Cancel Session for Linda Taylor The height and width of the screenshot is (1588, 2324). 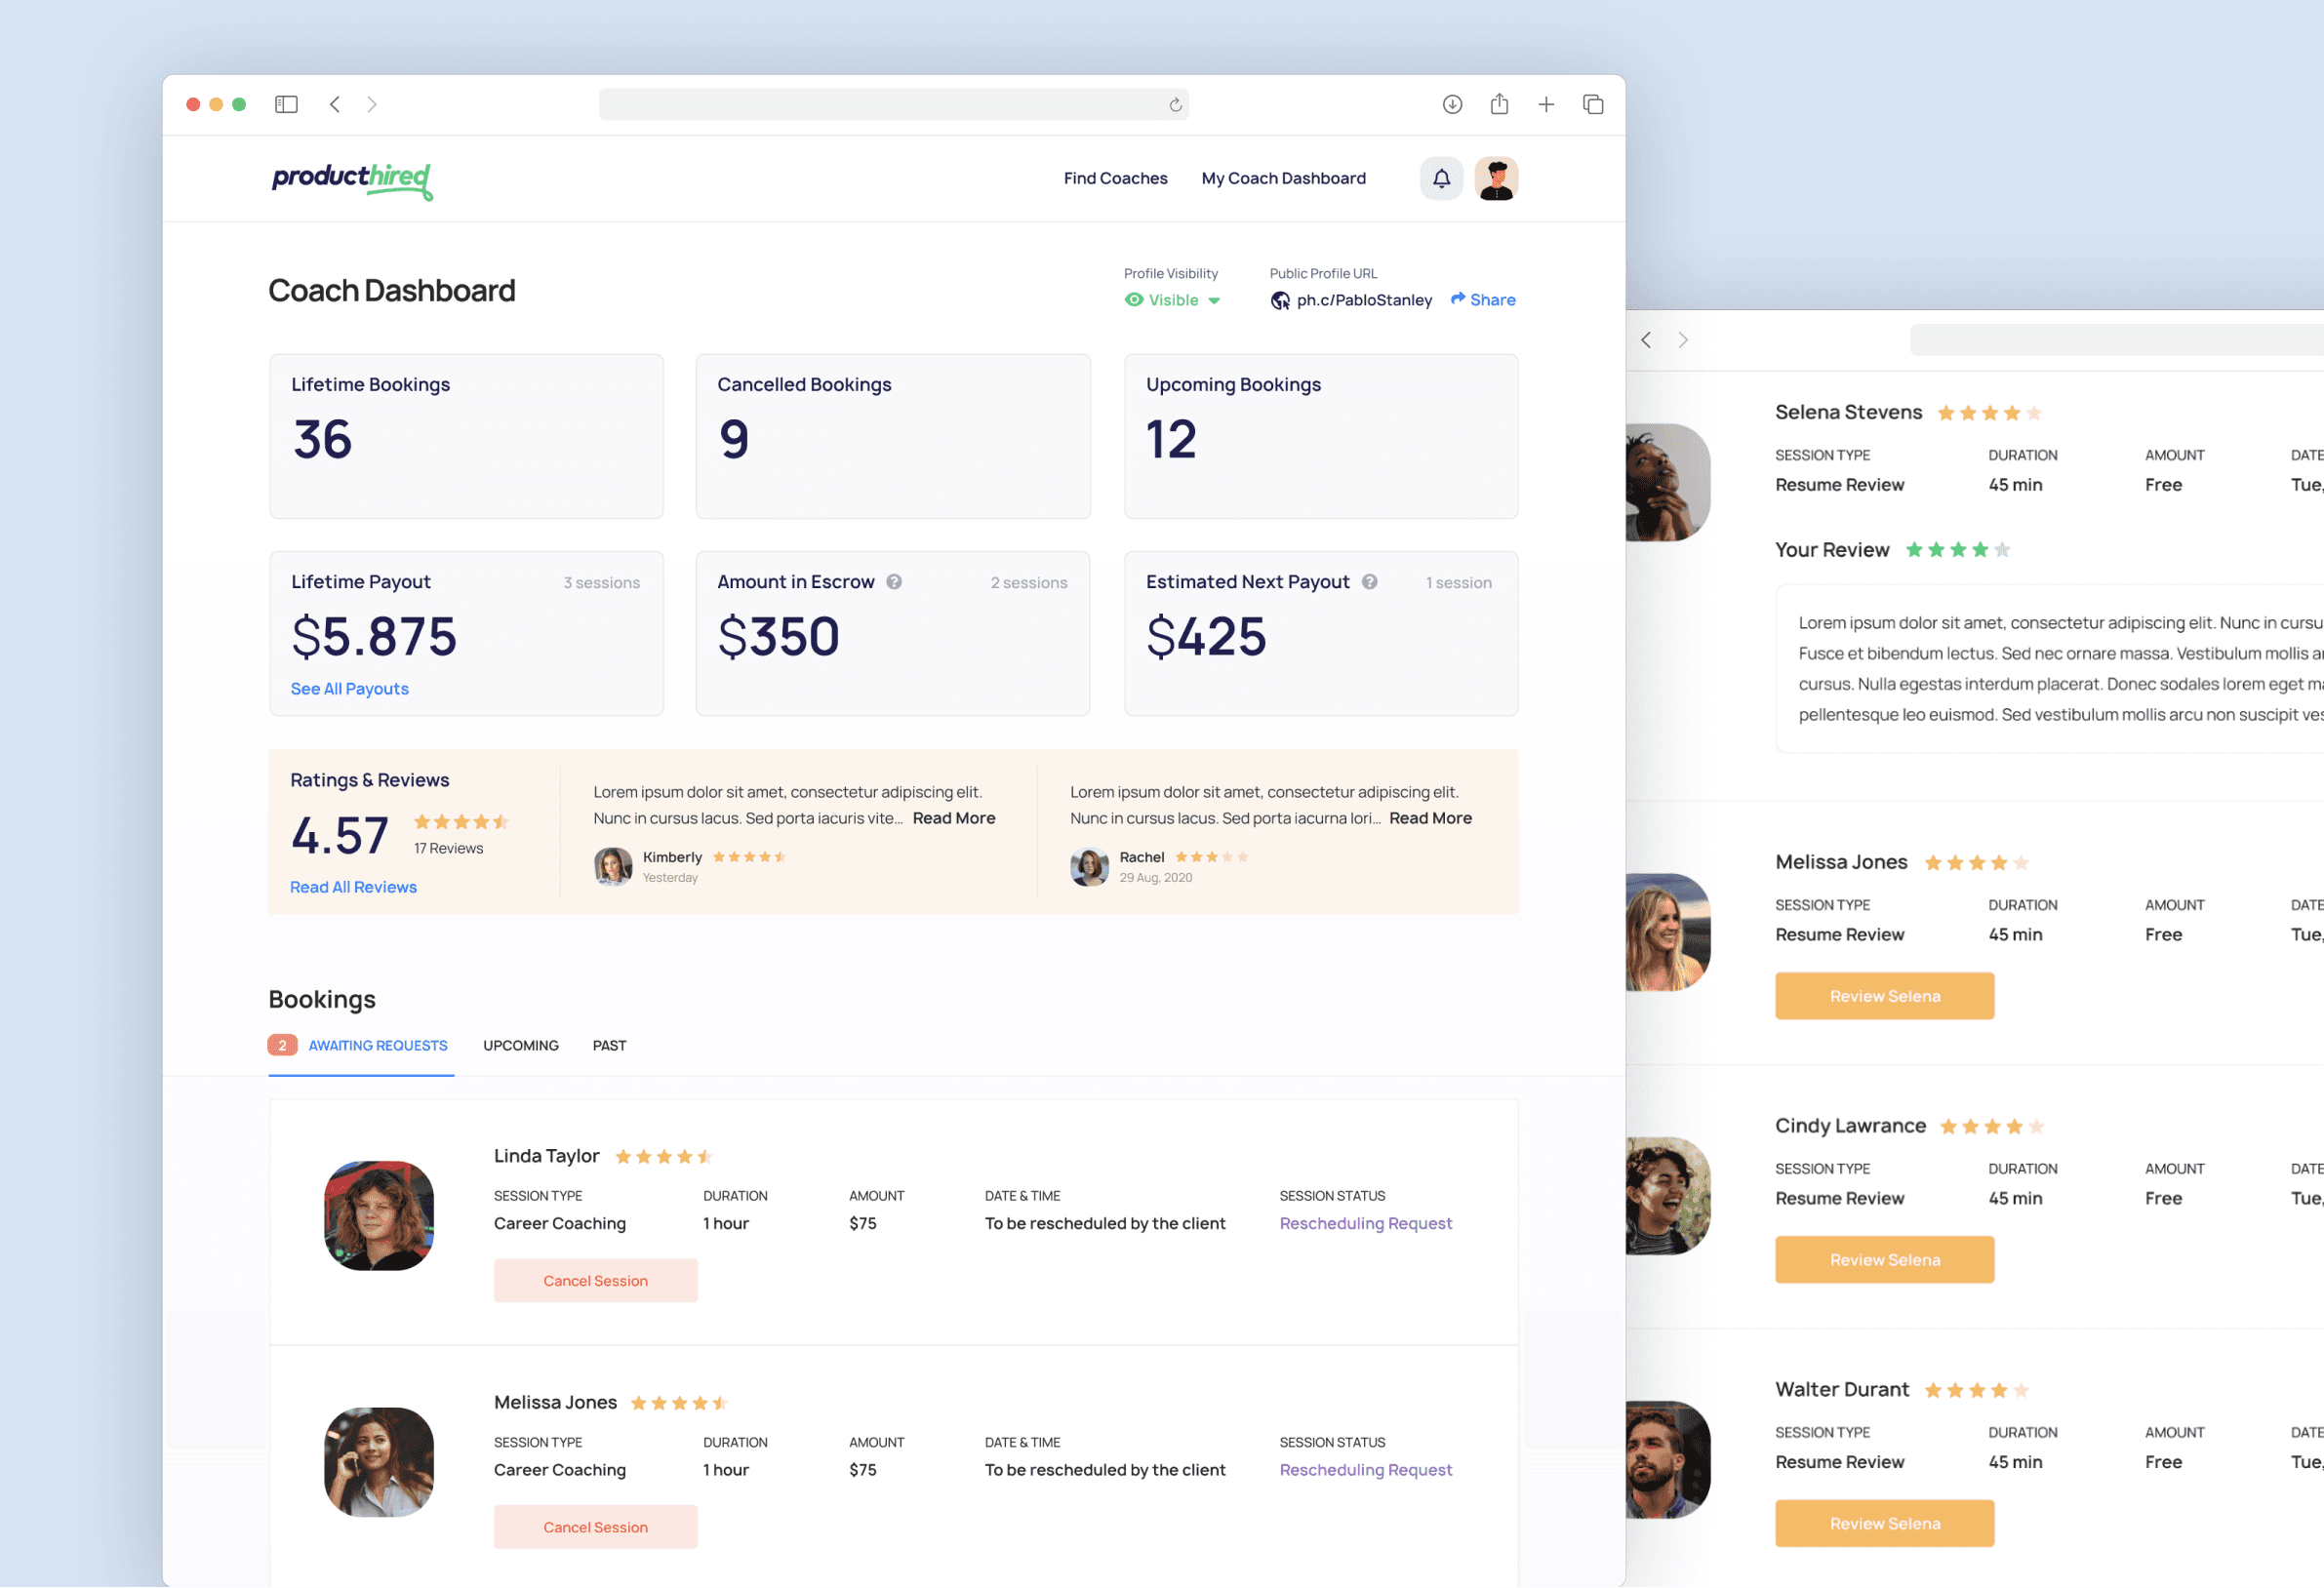tap(595, 1281)
